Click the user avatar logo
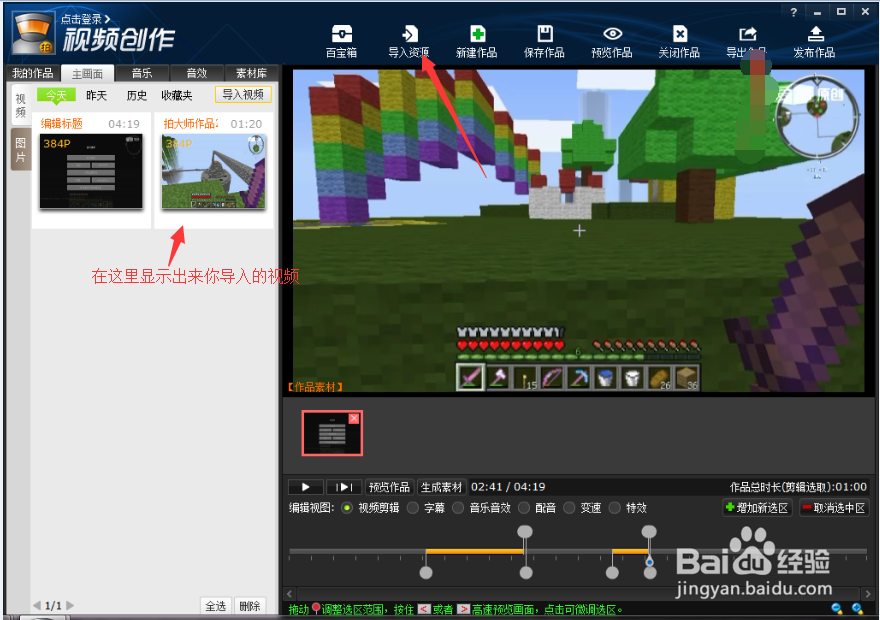The height and width of the screenshot is (620, 880). [34, 34]
